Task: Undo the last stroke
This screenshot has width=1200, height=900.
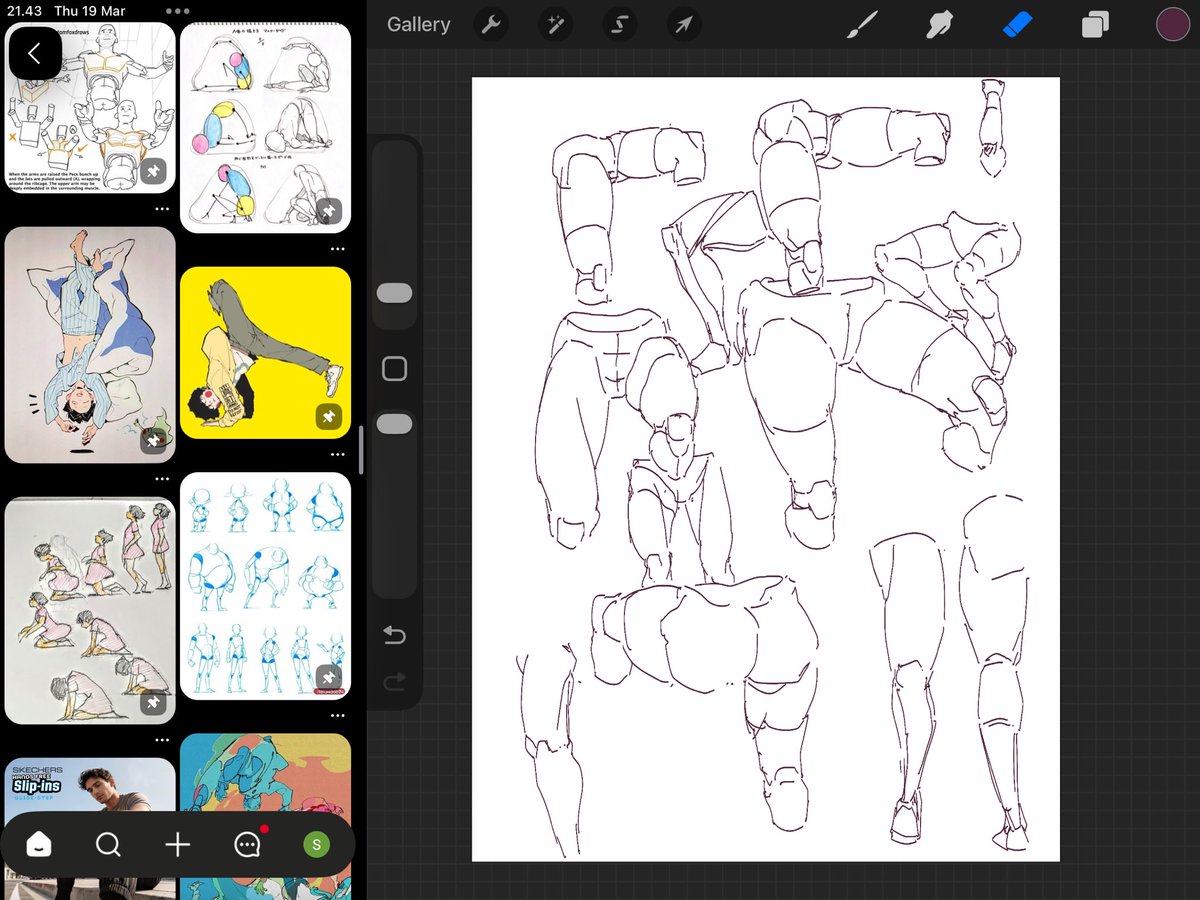Action: 395,635
